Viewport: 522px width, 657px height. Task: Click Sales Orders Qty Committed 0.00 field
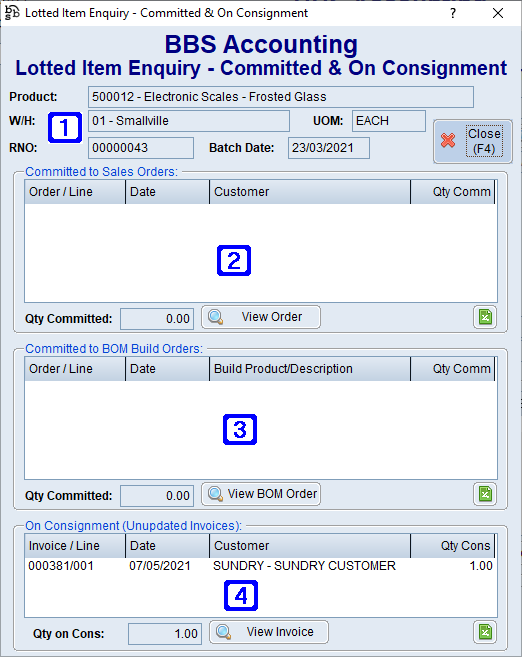pyautogui.click(x=157, y=319)
